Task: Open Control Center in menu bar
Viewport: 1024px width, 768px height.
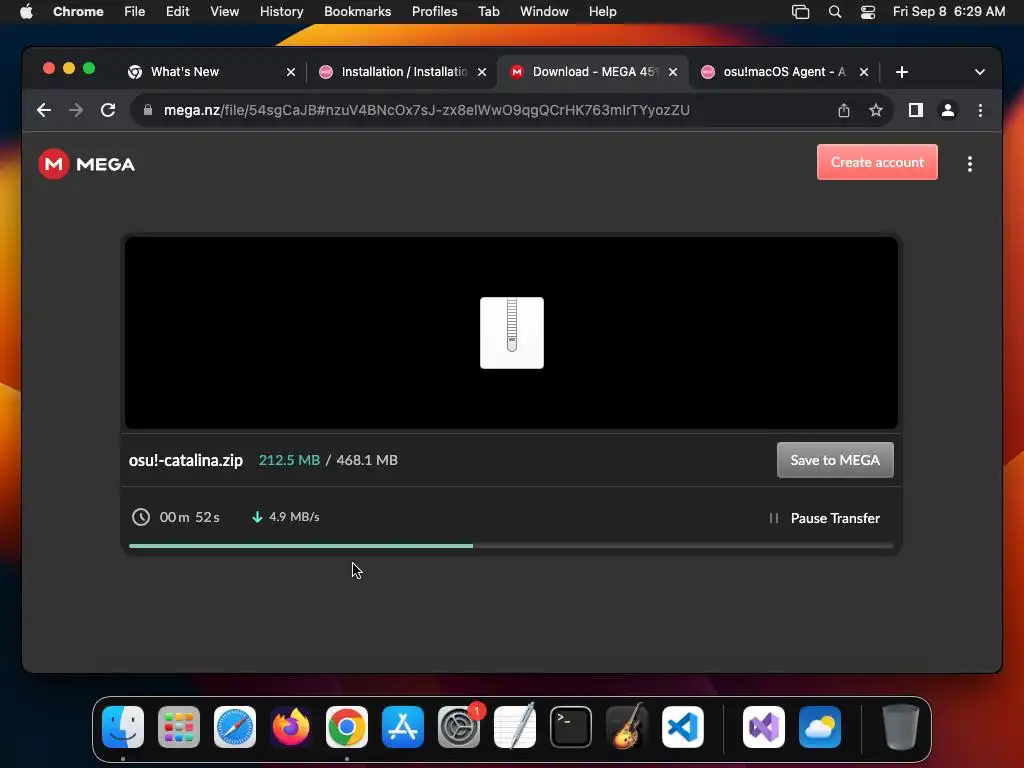Action: click(867, 12)
